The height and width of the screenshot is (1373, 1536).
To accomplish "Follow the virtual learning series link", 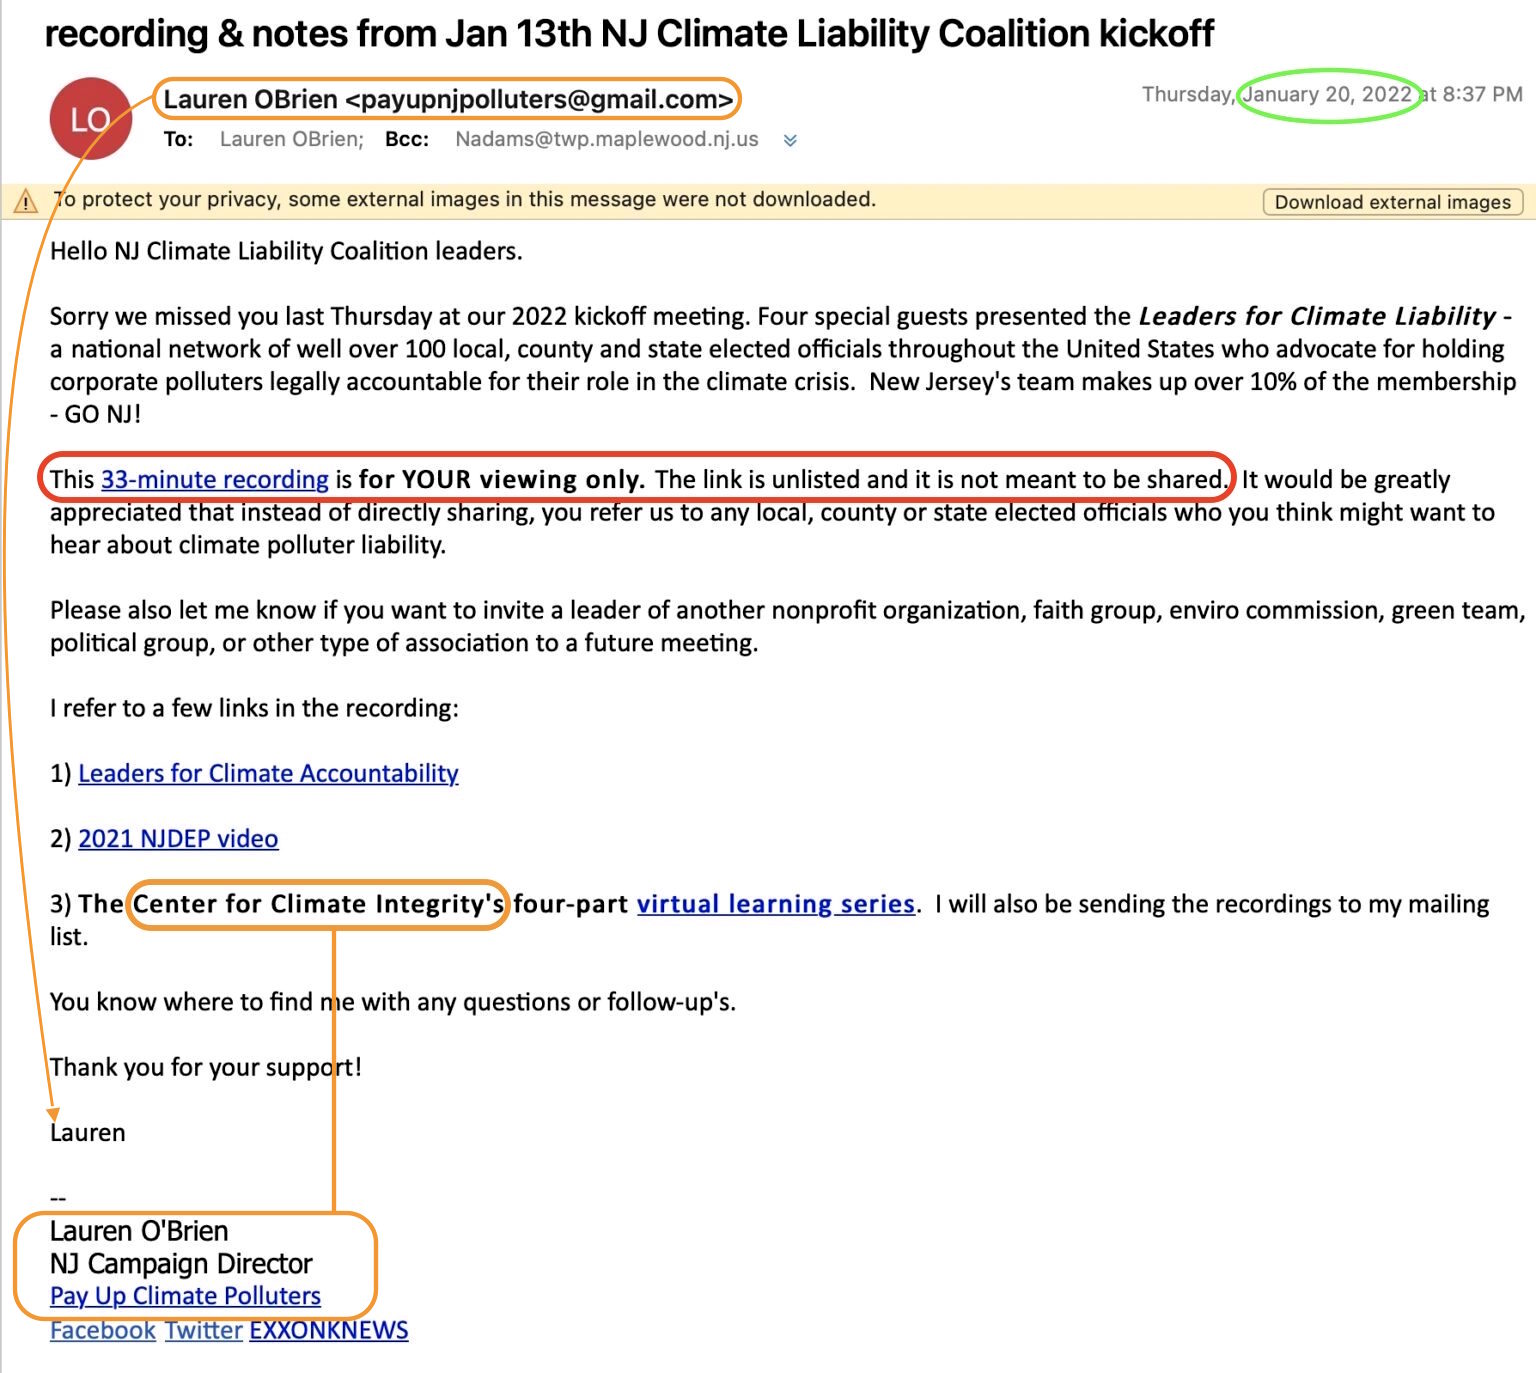I will (x=776, y=904).
